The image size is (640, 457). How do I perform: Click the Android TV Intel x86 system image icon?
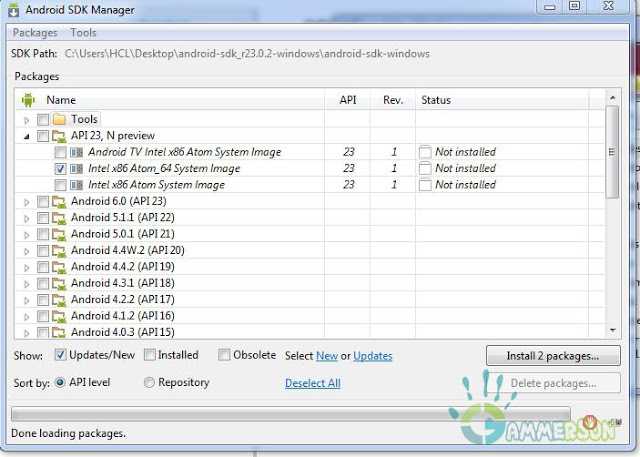(77, 152)
